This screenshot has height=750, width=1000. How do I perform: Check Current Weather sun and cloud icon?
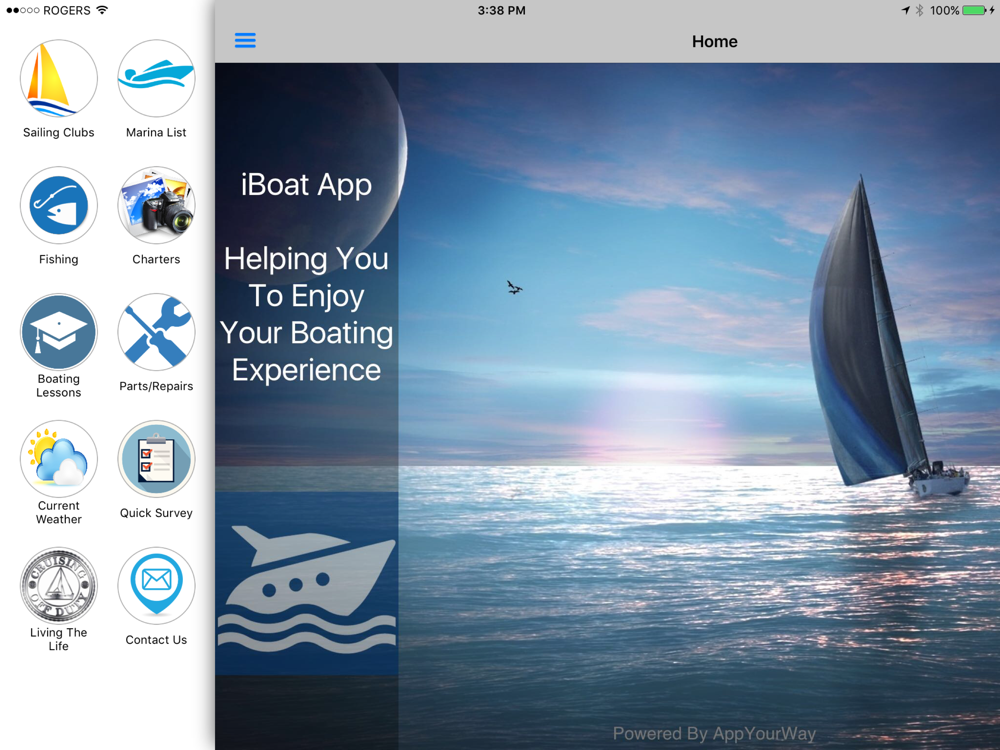58,460
